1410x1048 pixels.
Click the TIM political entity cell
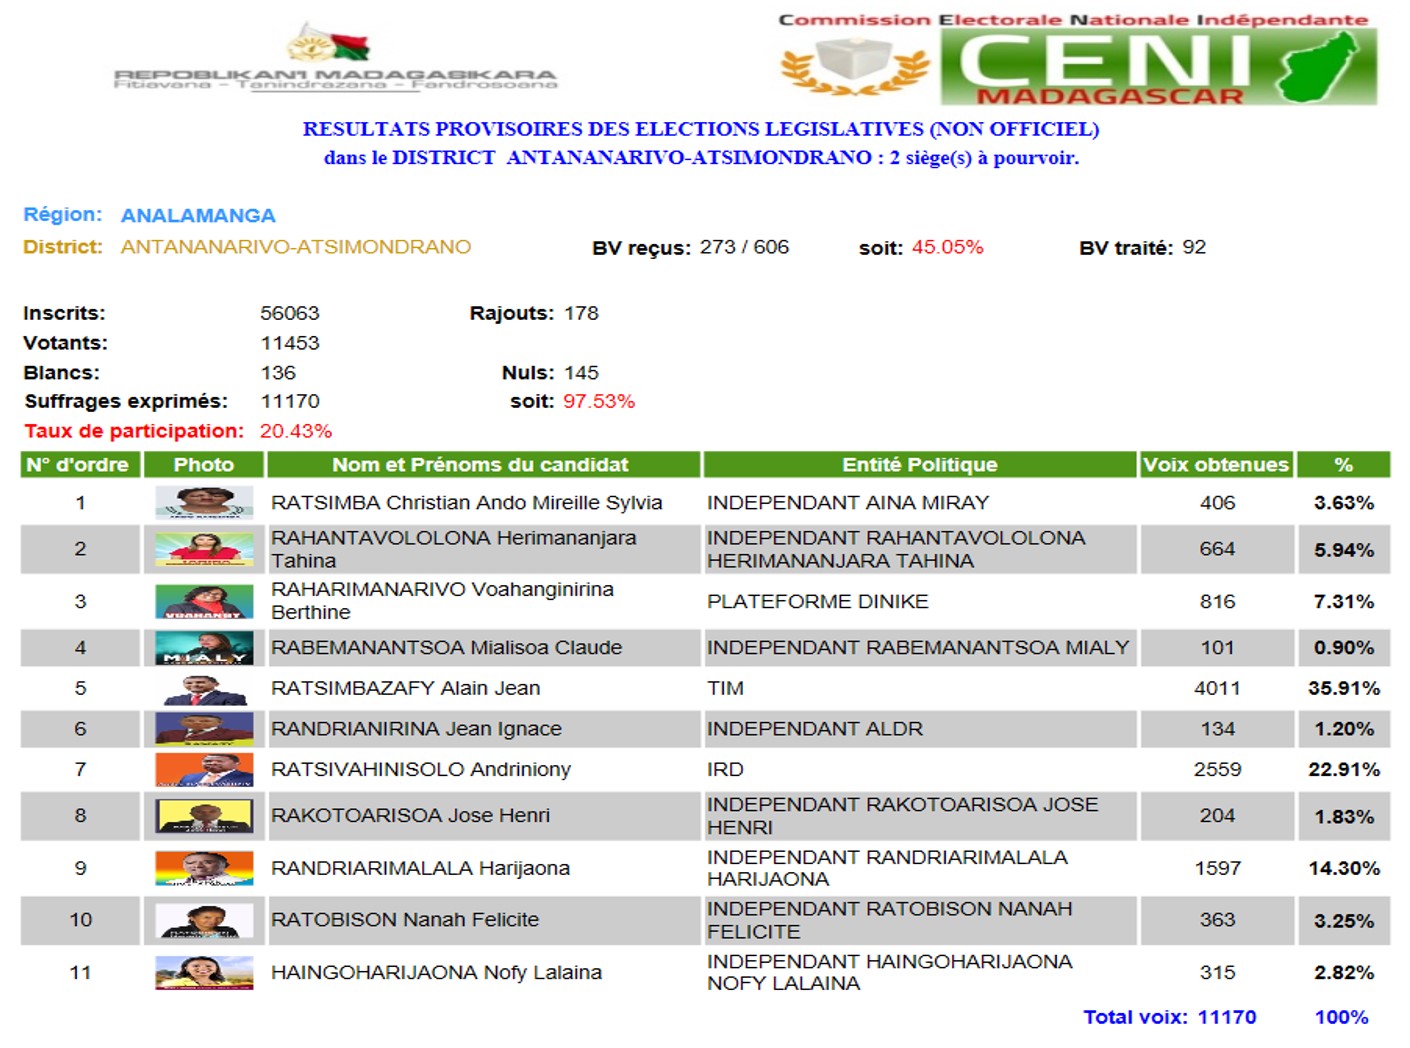(x=725, y=688)
